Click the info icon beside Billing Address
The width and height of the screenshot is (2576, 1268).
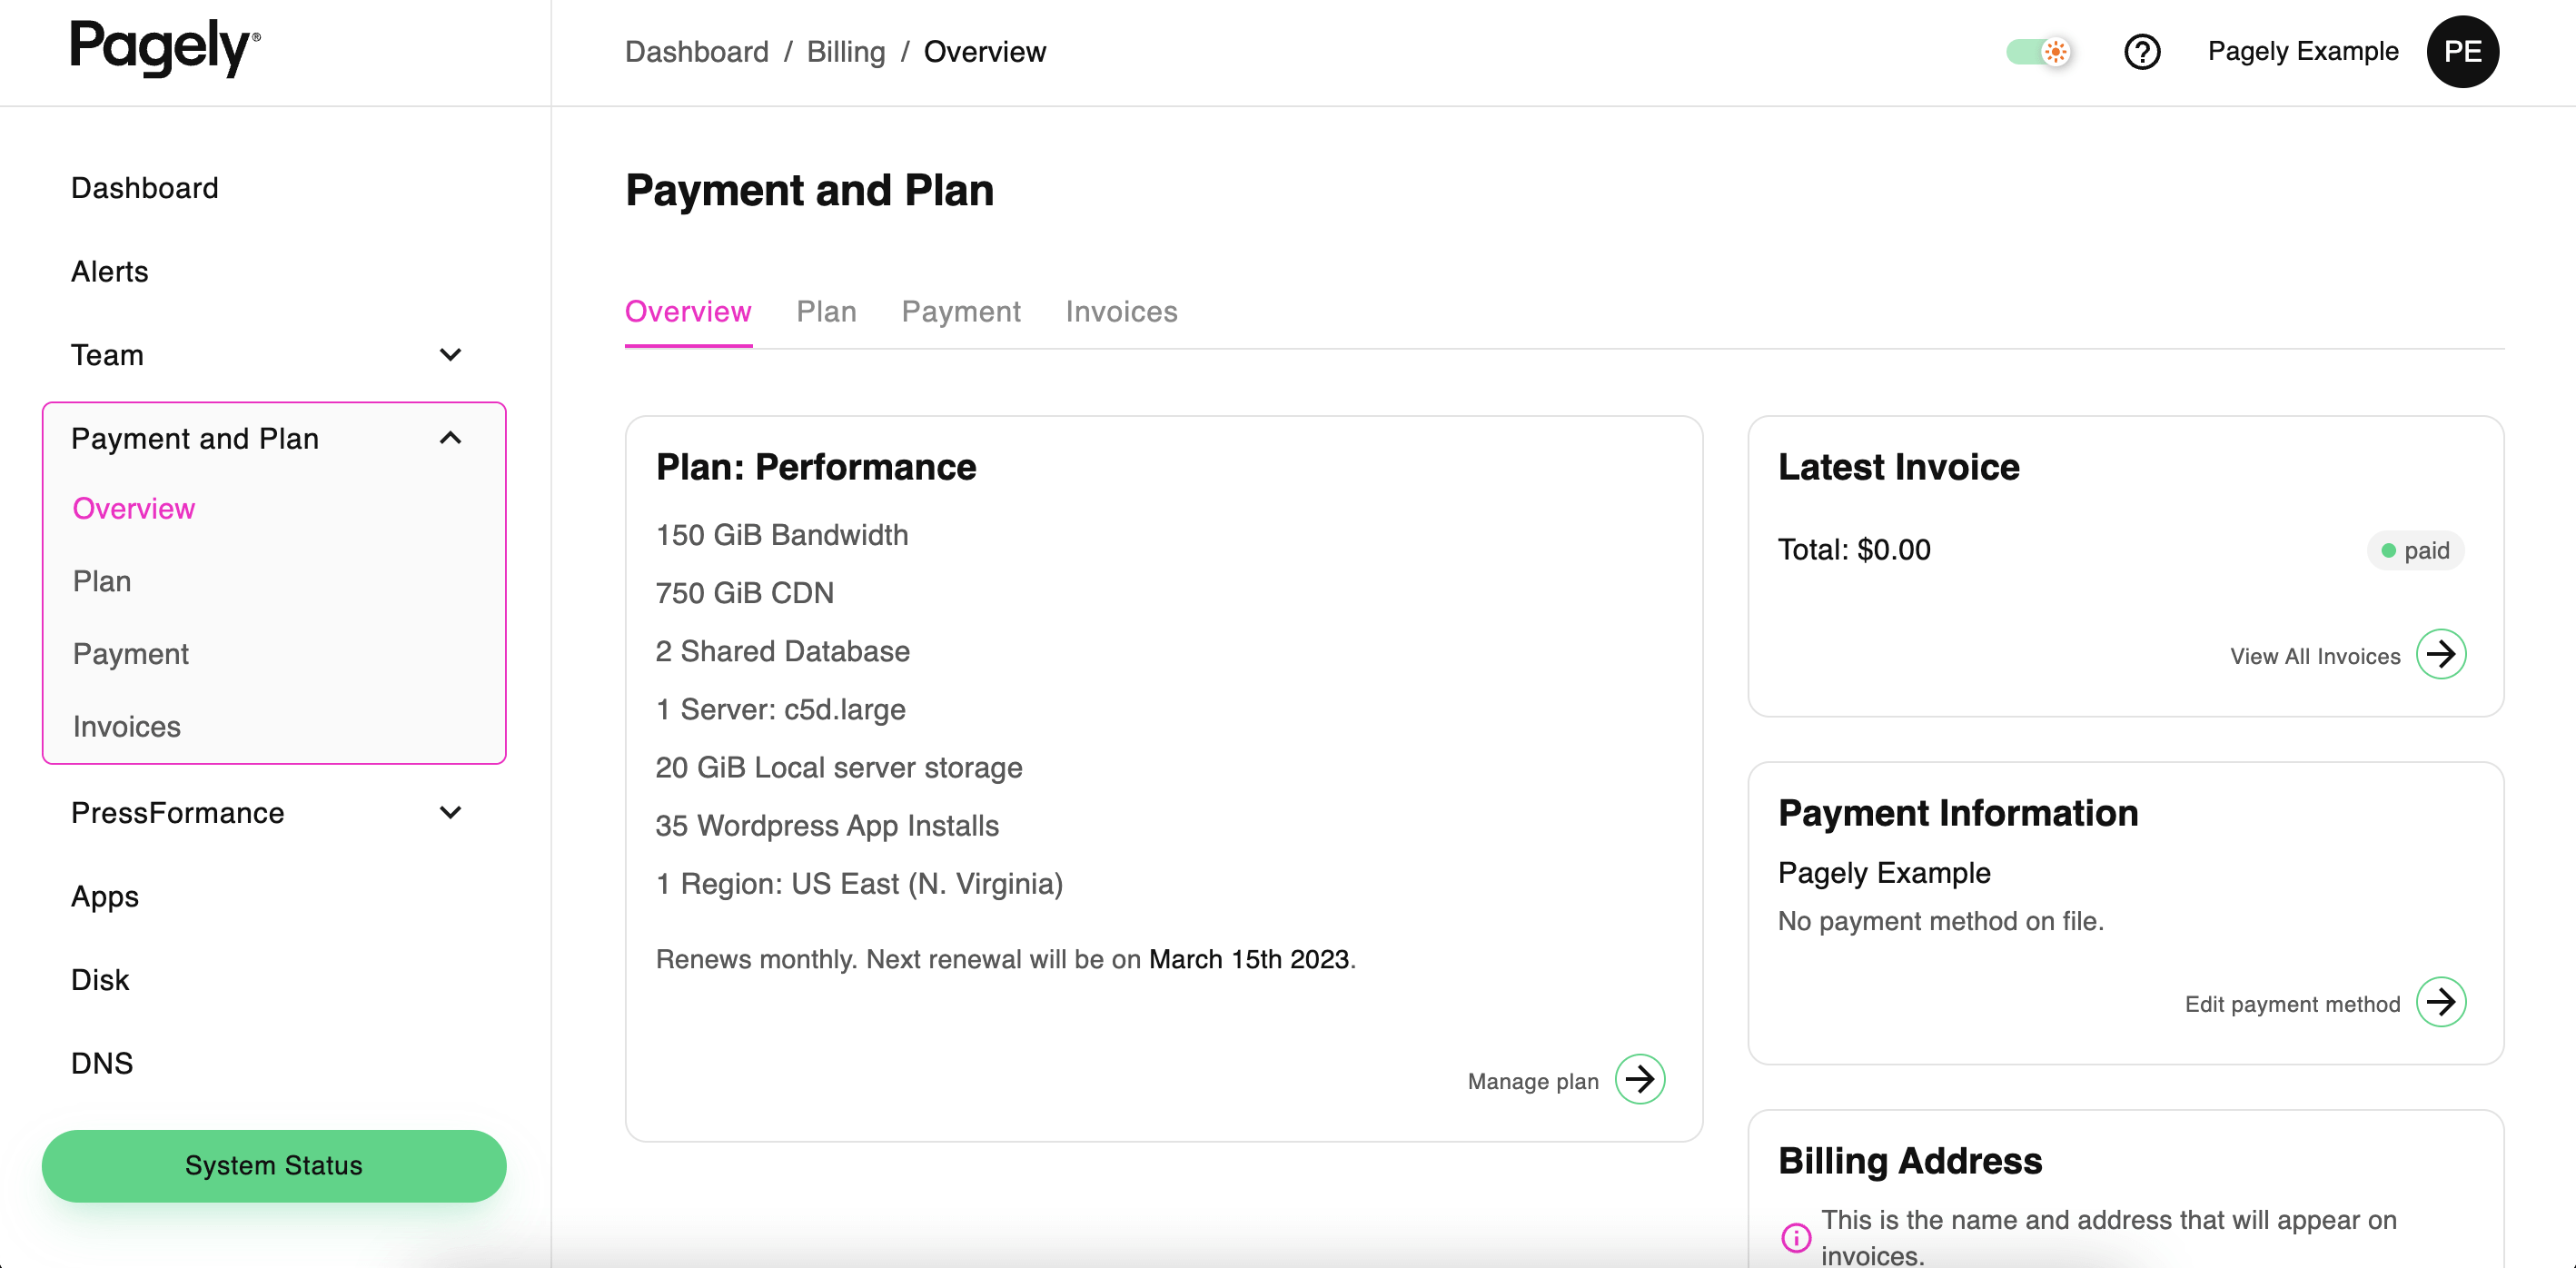pyautogui.click(x=1795, y=1237)
